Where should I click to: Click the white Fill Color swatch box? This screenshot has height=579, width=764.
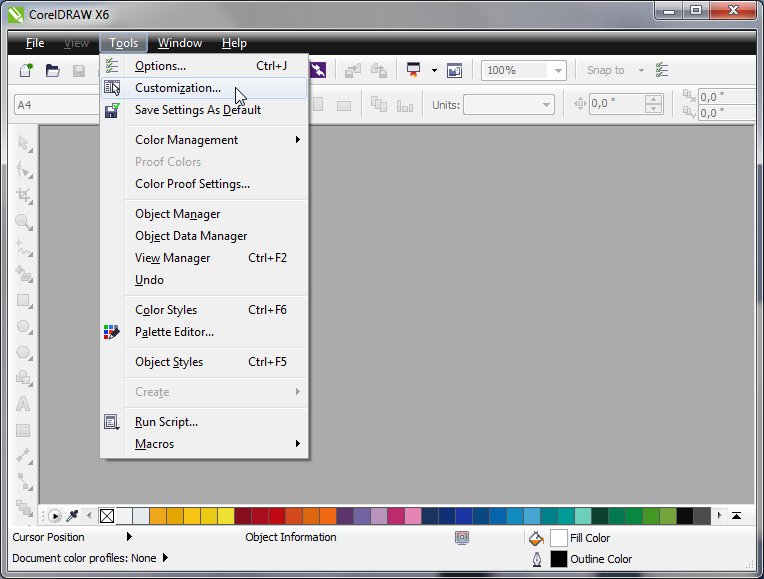pos(558,538)
